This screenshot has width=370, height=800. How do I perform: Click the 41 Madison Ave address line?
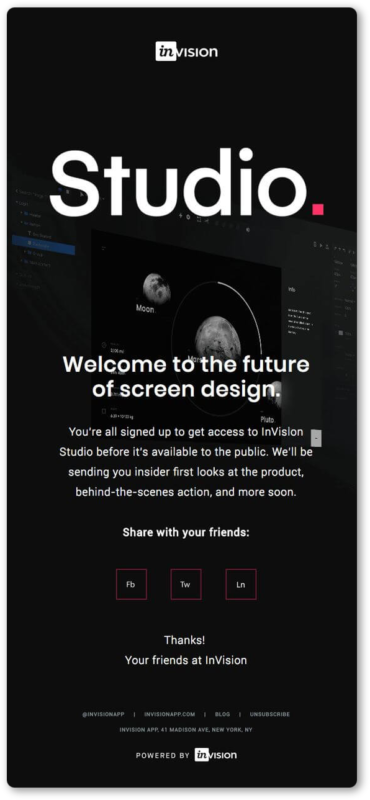(186, 730)
